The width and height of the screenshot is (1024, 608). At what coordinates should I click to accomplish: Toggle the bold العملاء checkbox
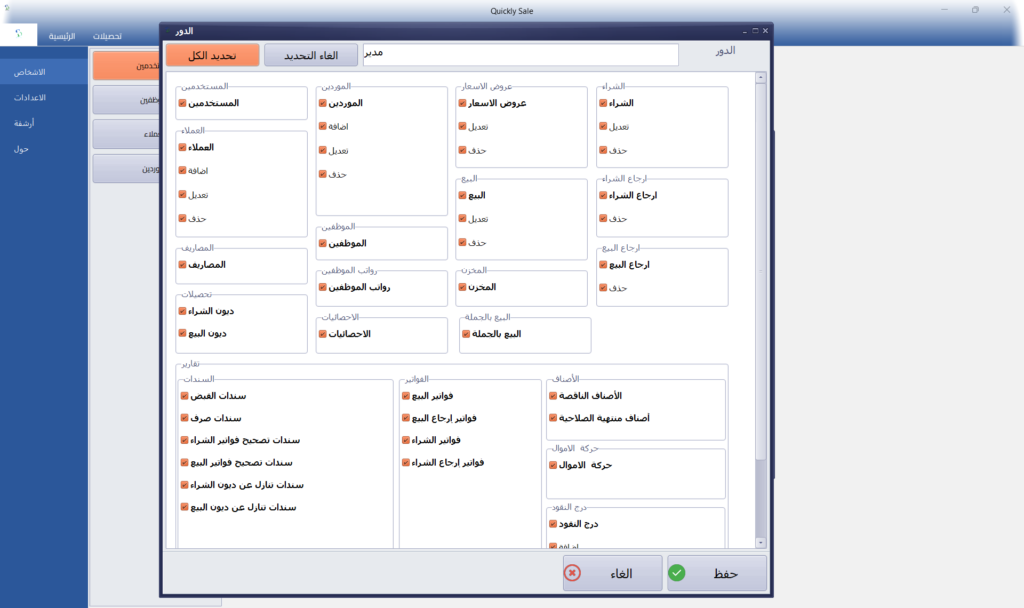point(182,148)
